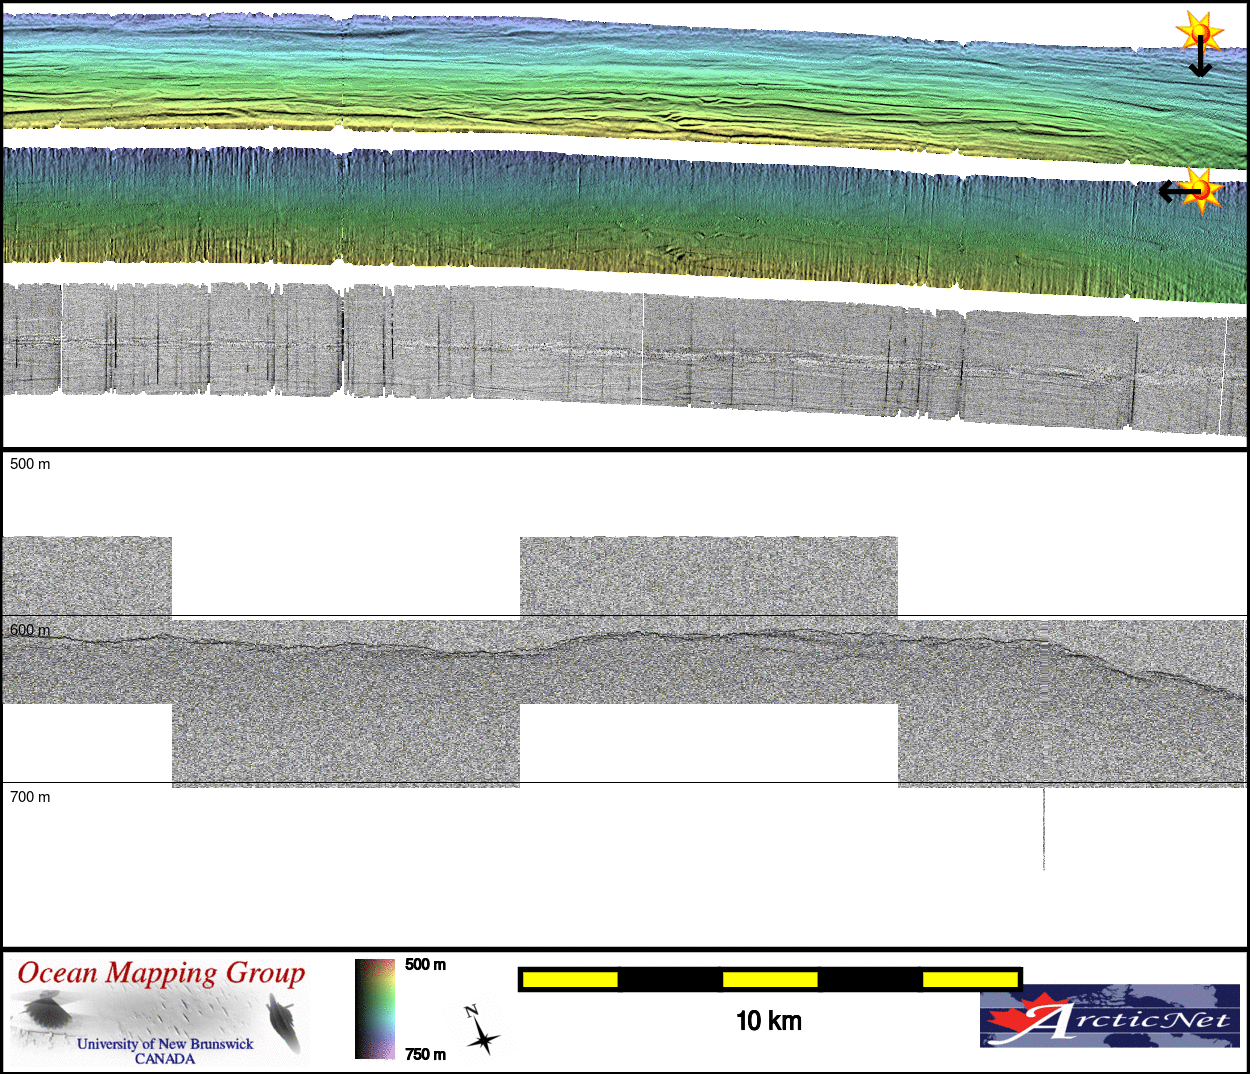This screenshot has height=1074, width=1250.
Task: Click the 10 km scale bar label
Action: (768, 1021)
